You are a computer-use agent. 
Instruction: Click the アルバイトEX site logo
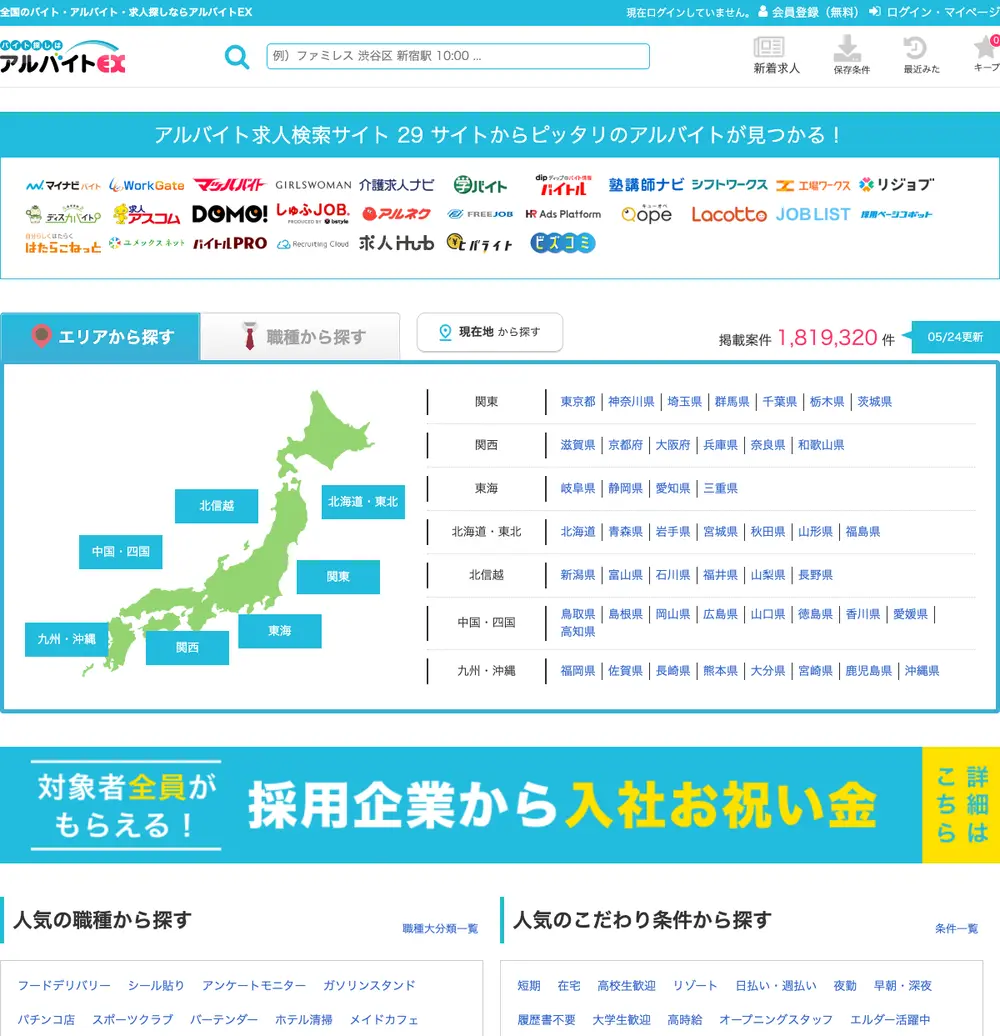click(63, 56)
